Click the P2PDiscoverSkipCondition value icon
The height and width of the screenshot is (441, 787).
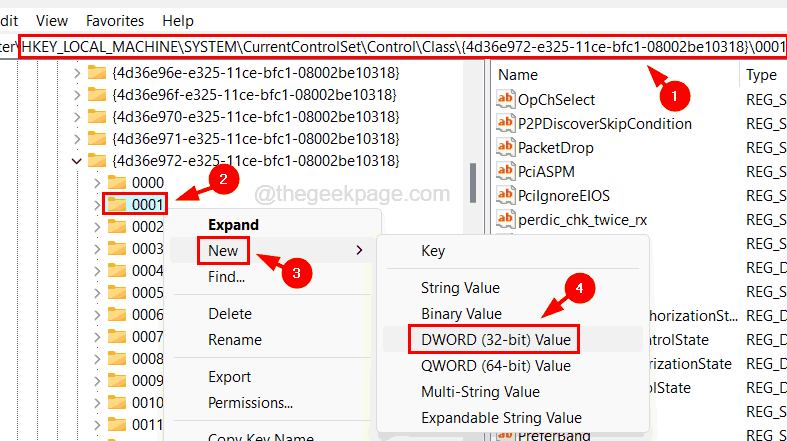tap(506, 123)
